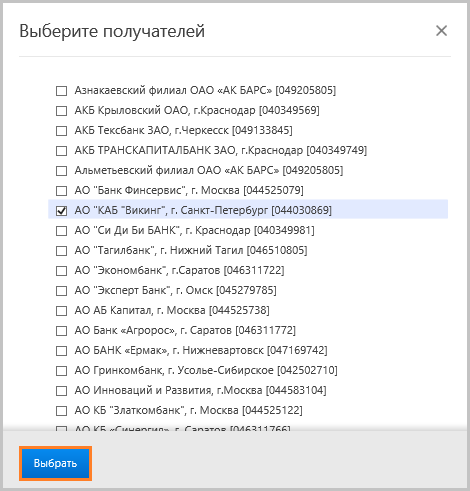Enable АКБ ТРАНСКАПИТАЛБАНК ЗАО checkbox
470x491 pixels.
coord(61,151)
